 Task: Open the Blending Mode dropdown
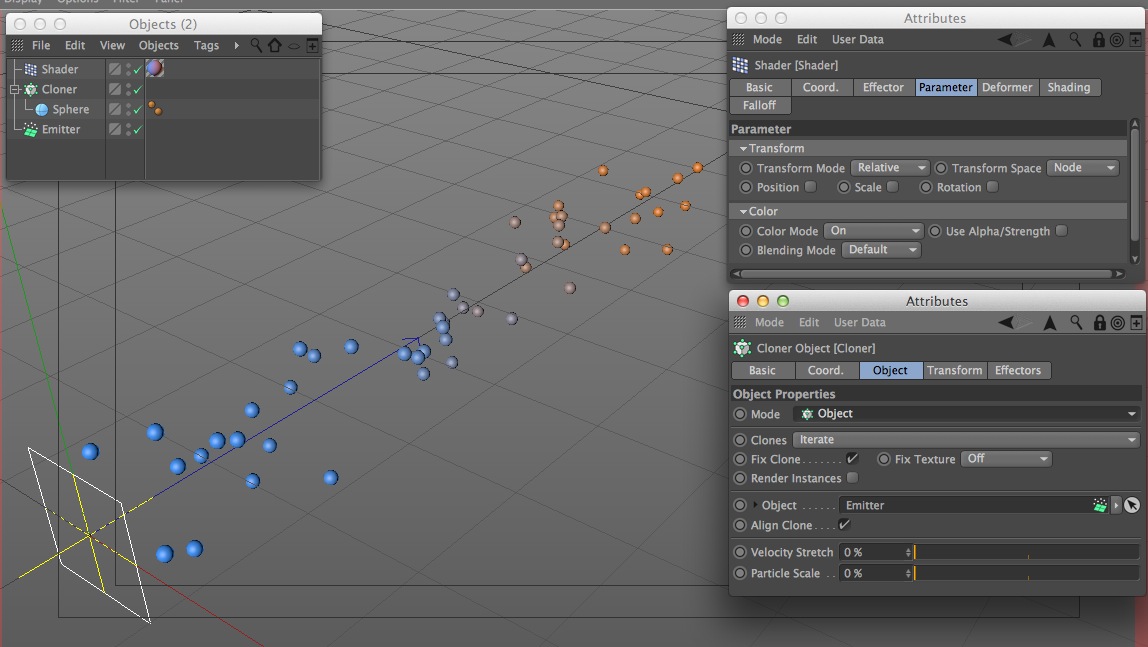click(x=882, y=250)
